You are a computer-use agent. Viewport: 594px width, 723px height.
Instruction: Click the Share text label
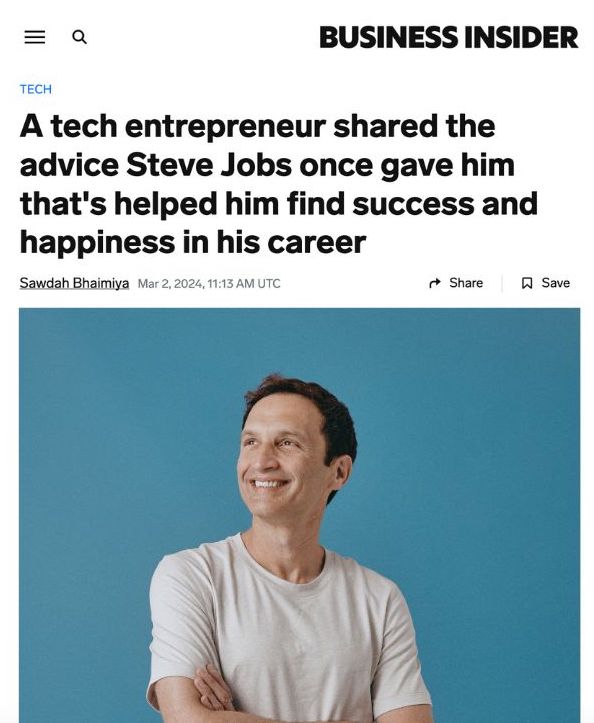pos(466,283)
